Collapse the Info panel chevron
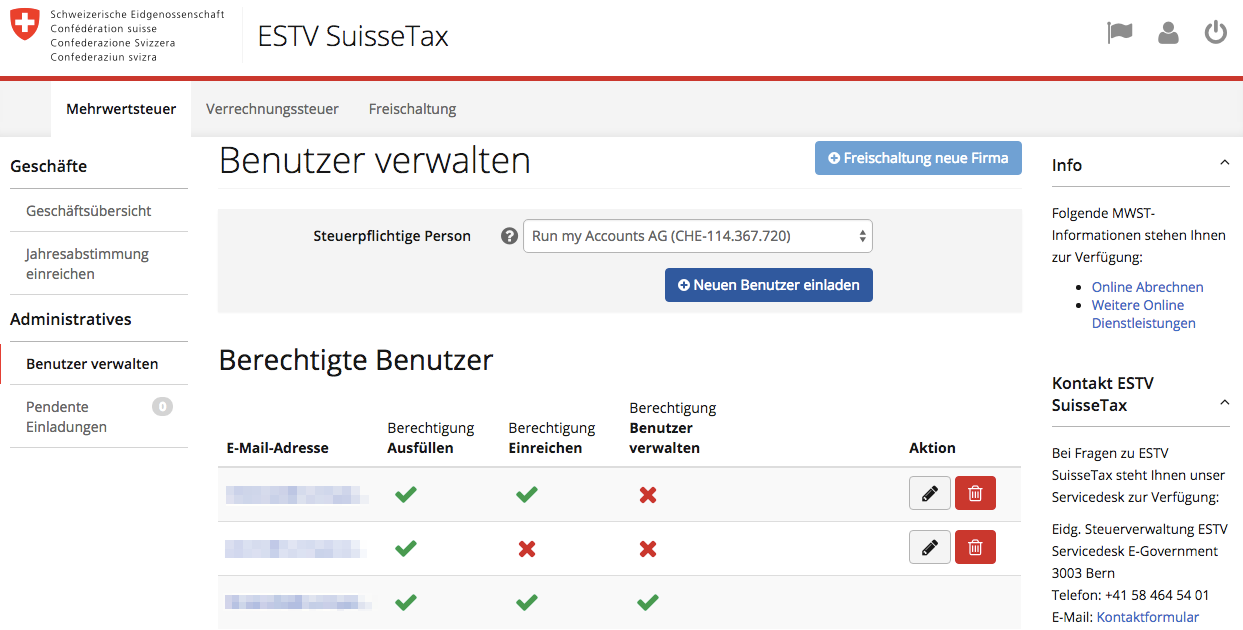 1224,164
